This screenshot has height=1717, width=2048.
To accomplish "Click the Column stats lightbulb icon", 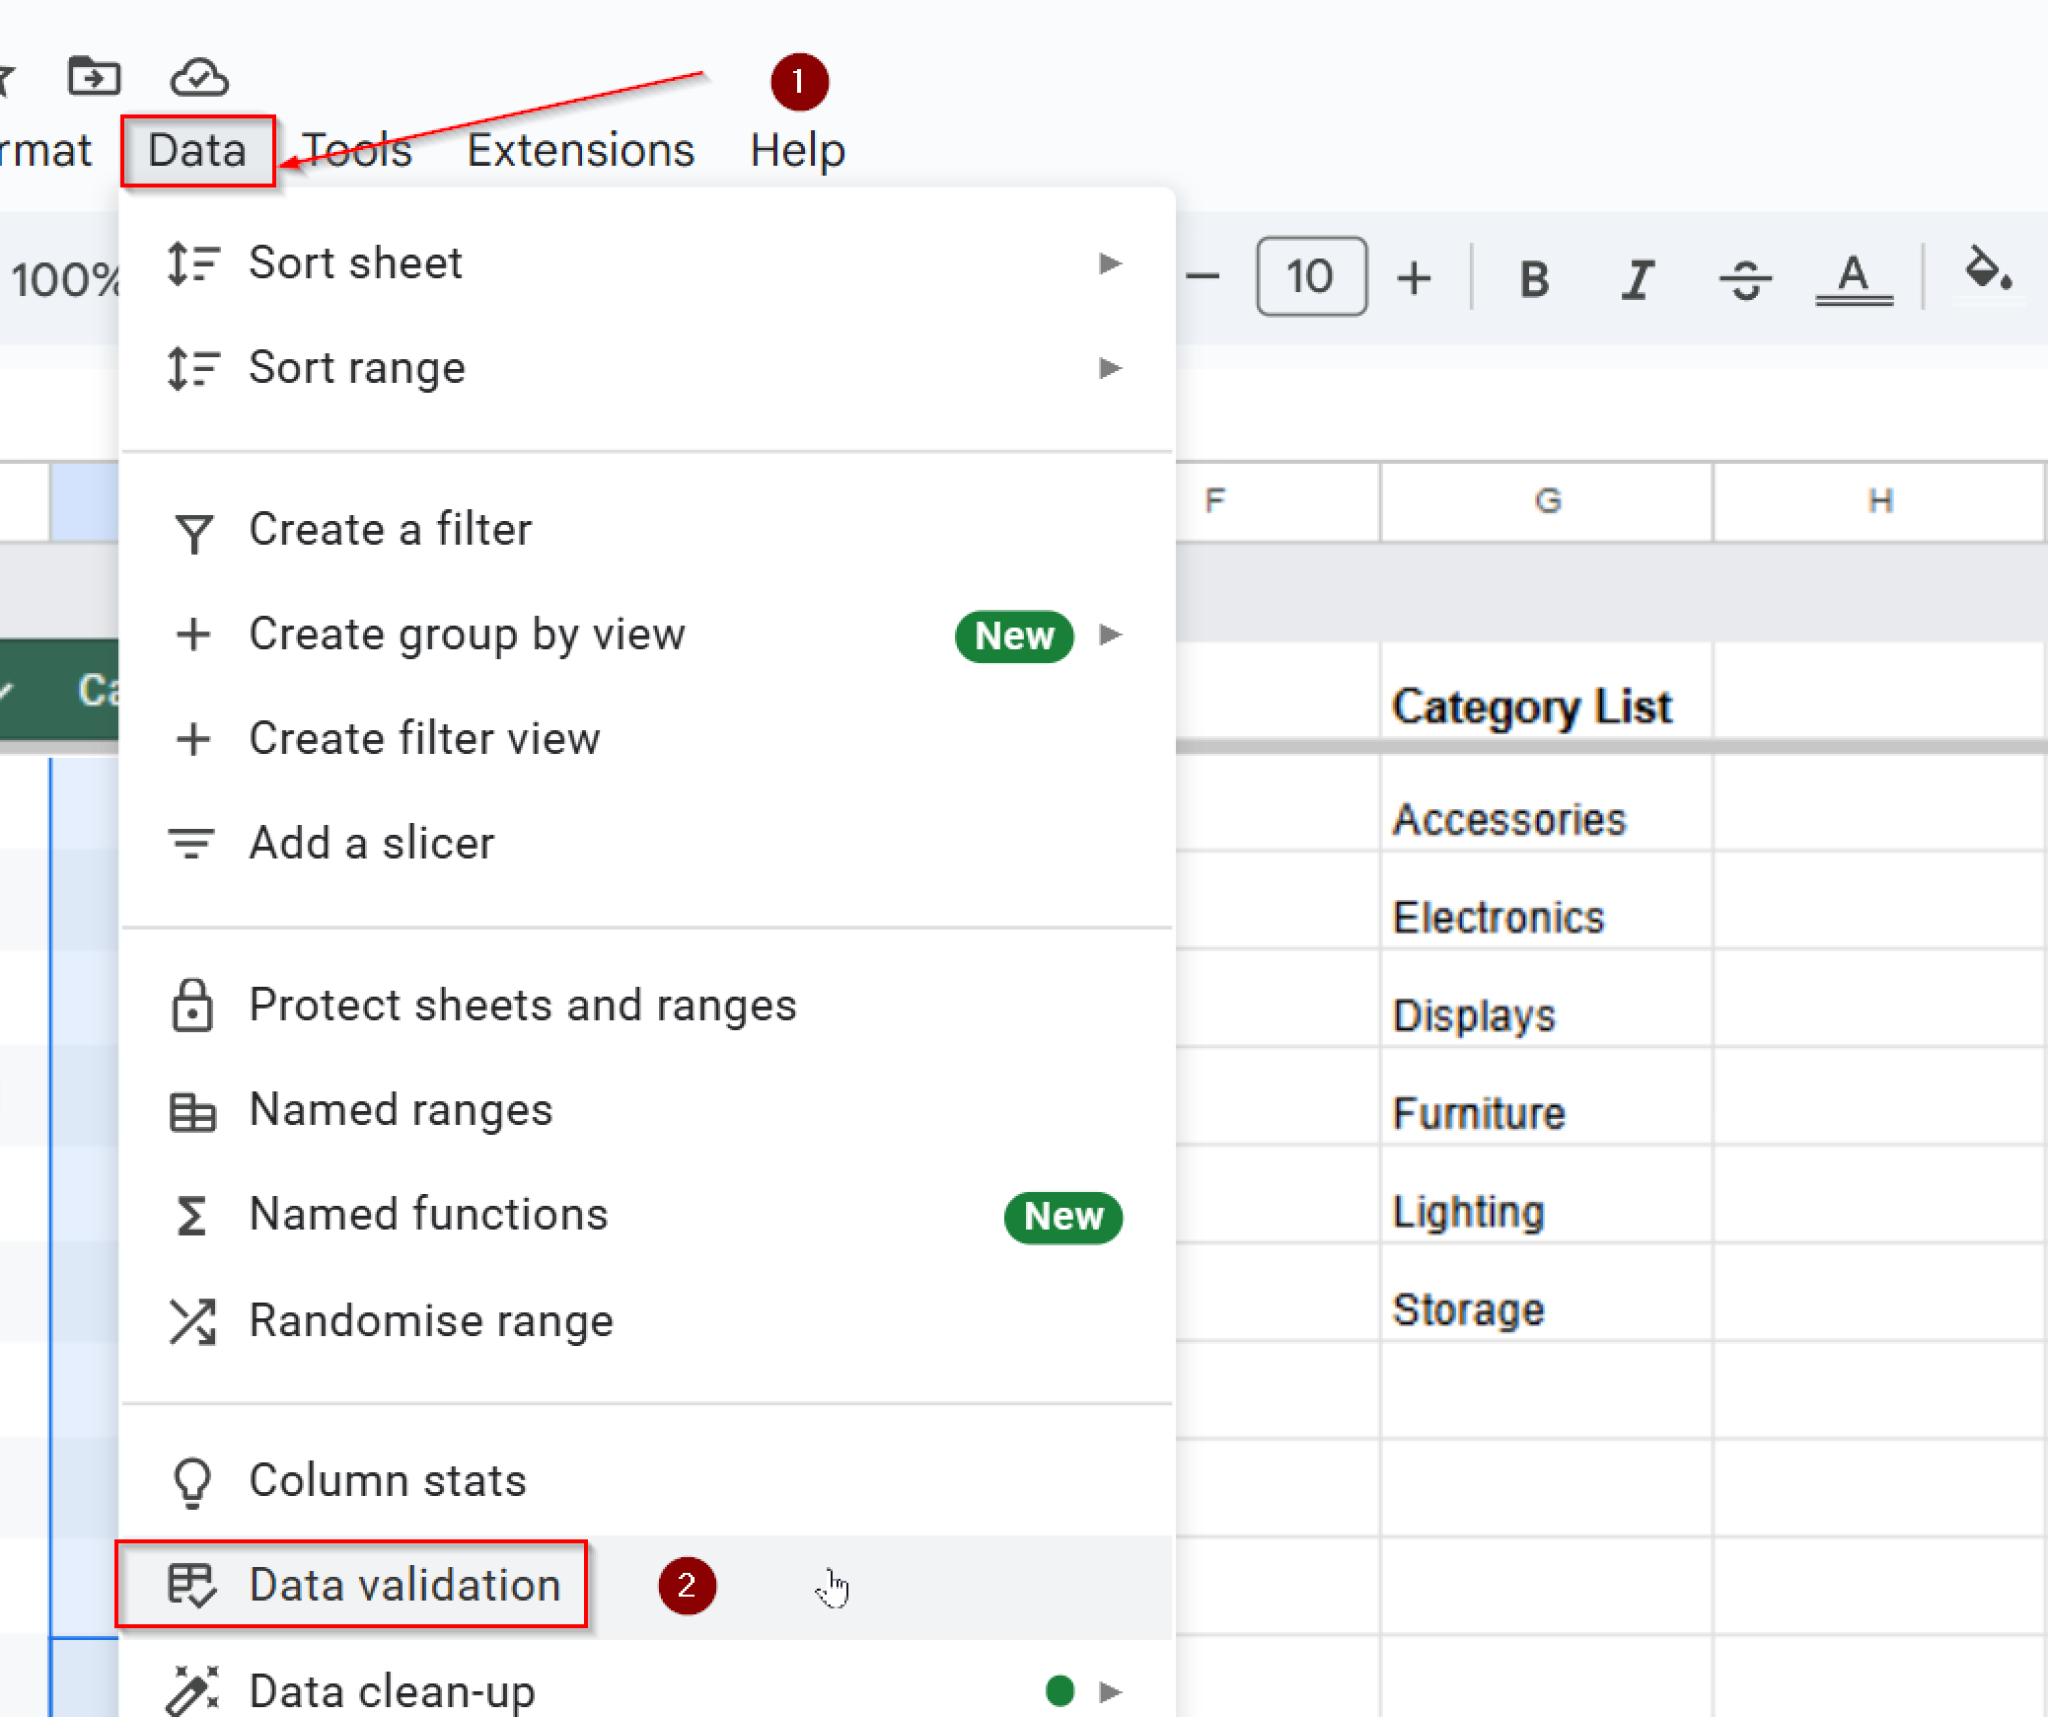I will tap(192, 1480).
